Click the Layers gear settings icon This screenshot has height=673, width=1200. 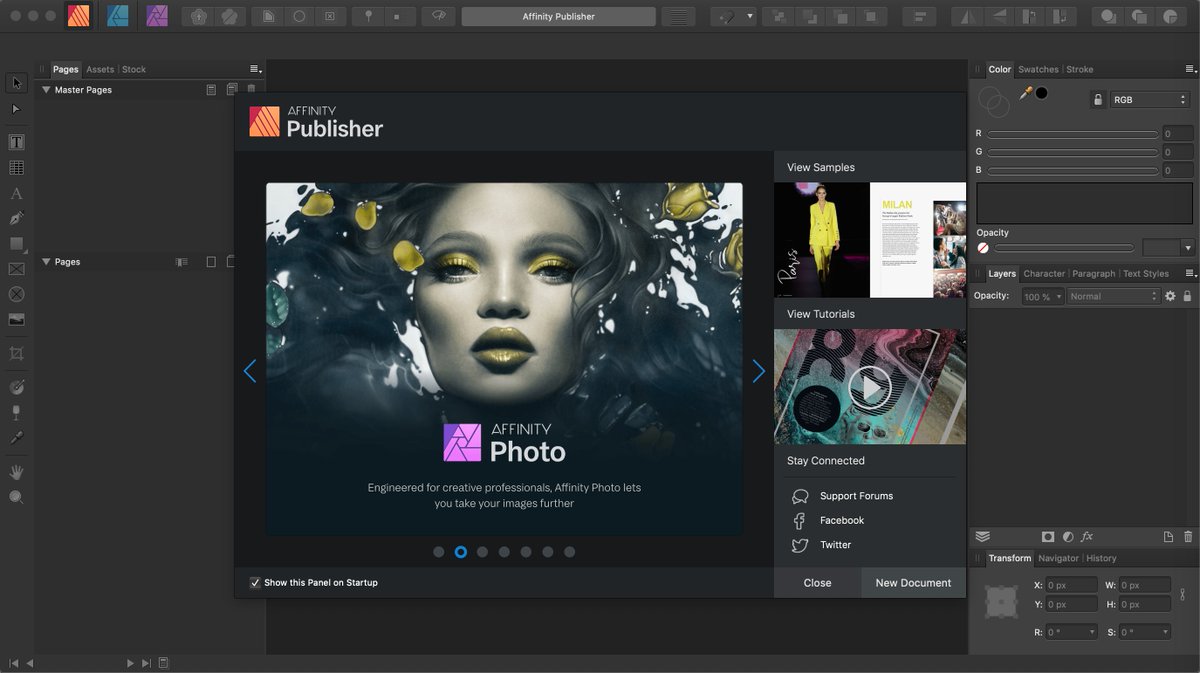(x=1170, y=296)
